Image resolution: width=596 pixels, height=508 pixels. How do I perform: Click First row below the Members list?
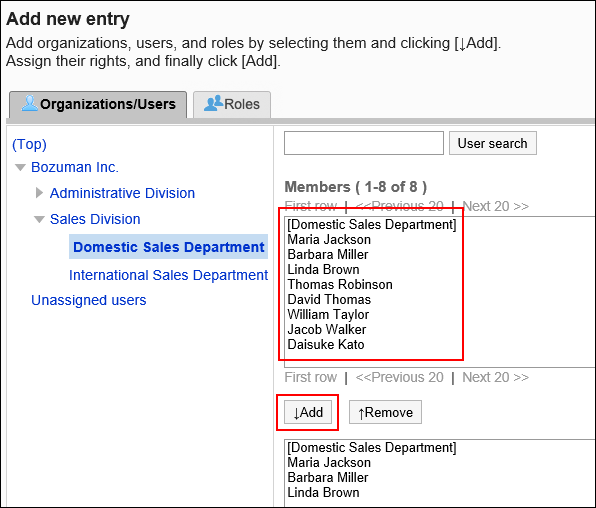[311, 377]
